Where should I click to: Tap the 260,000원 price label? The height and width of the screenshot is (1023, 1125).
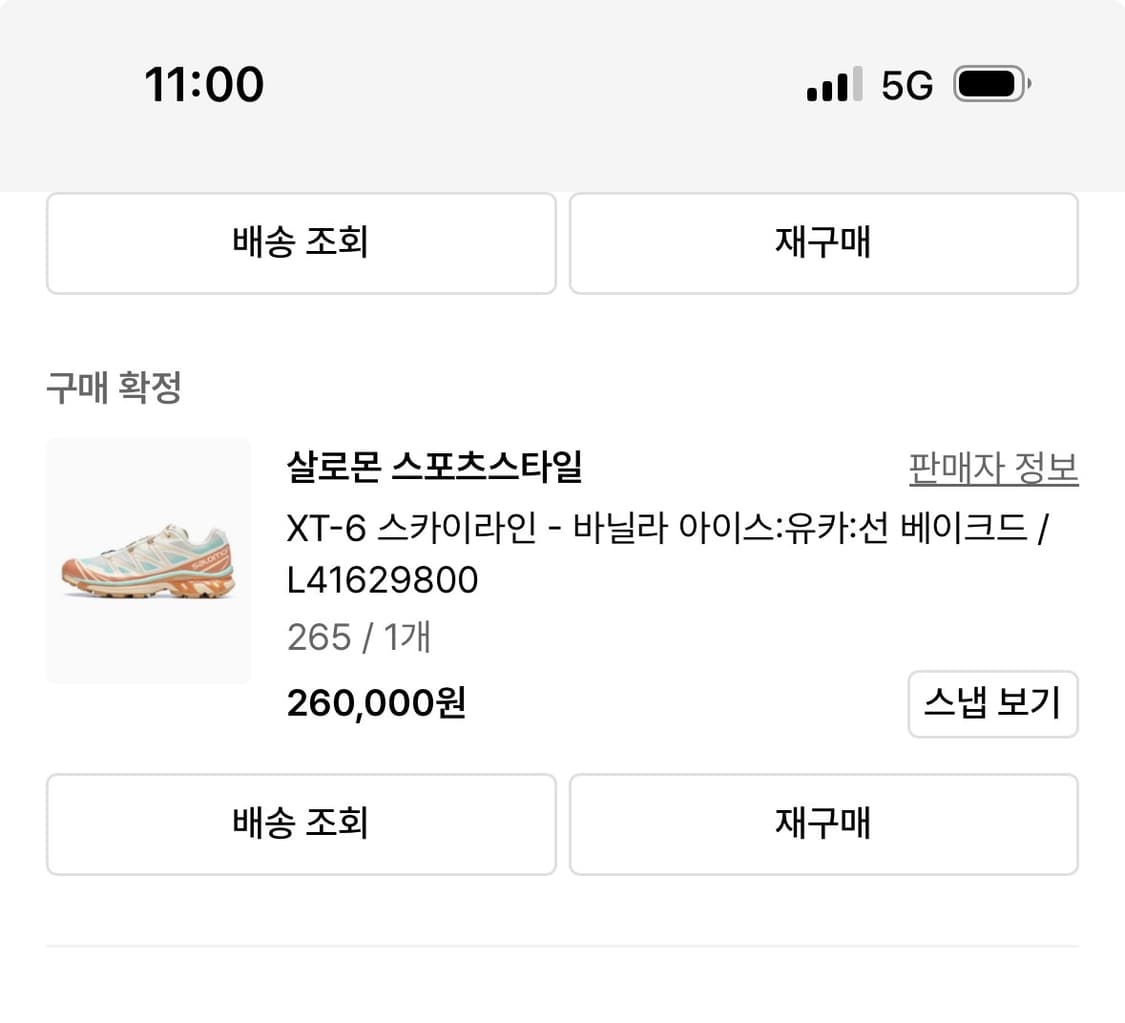click(374, 703)
